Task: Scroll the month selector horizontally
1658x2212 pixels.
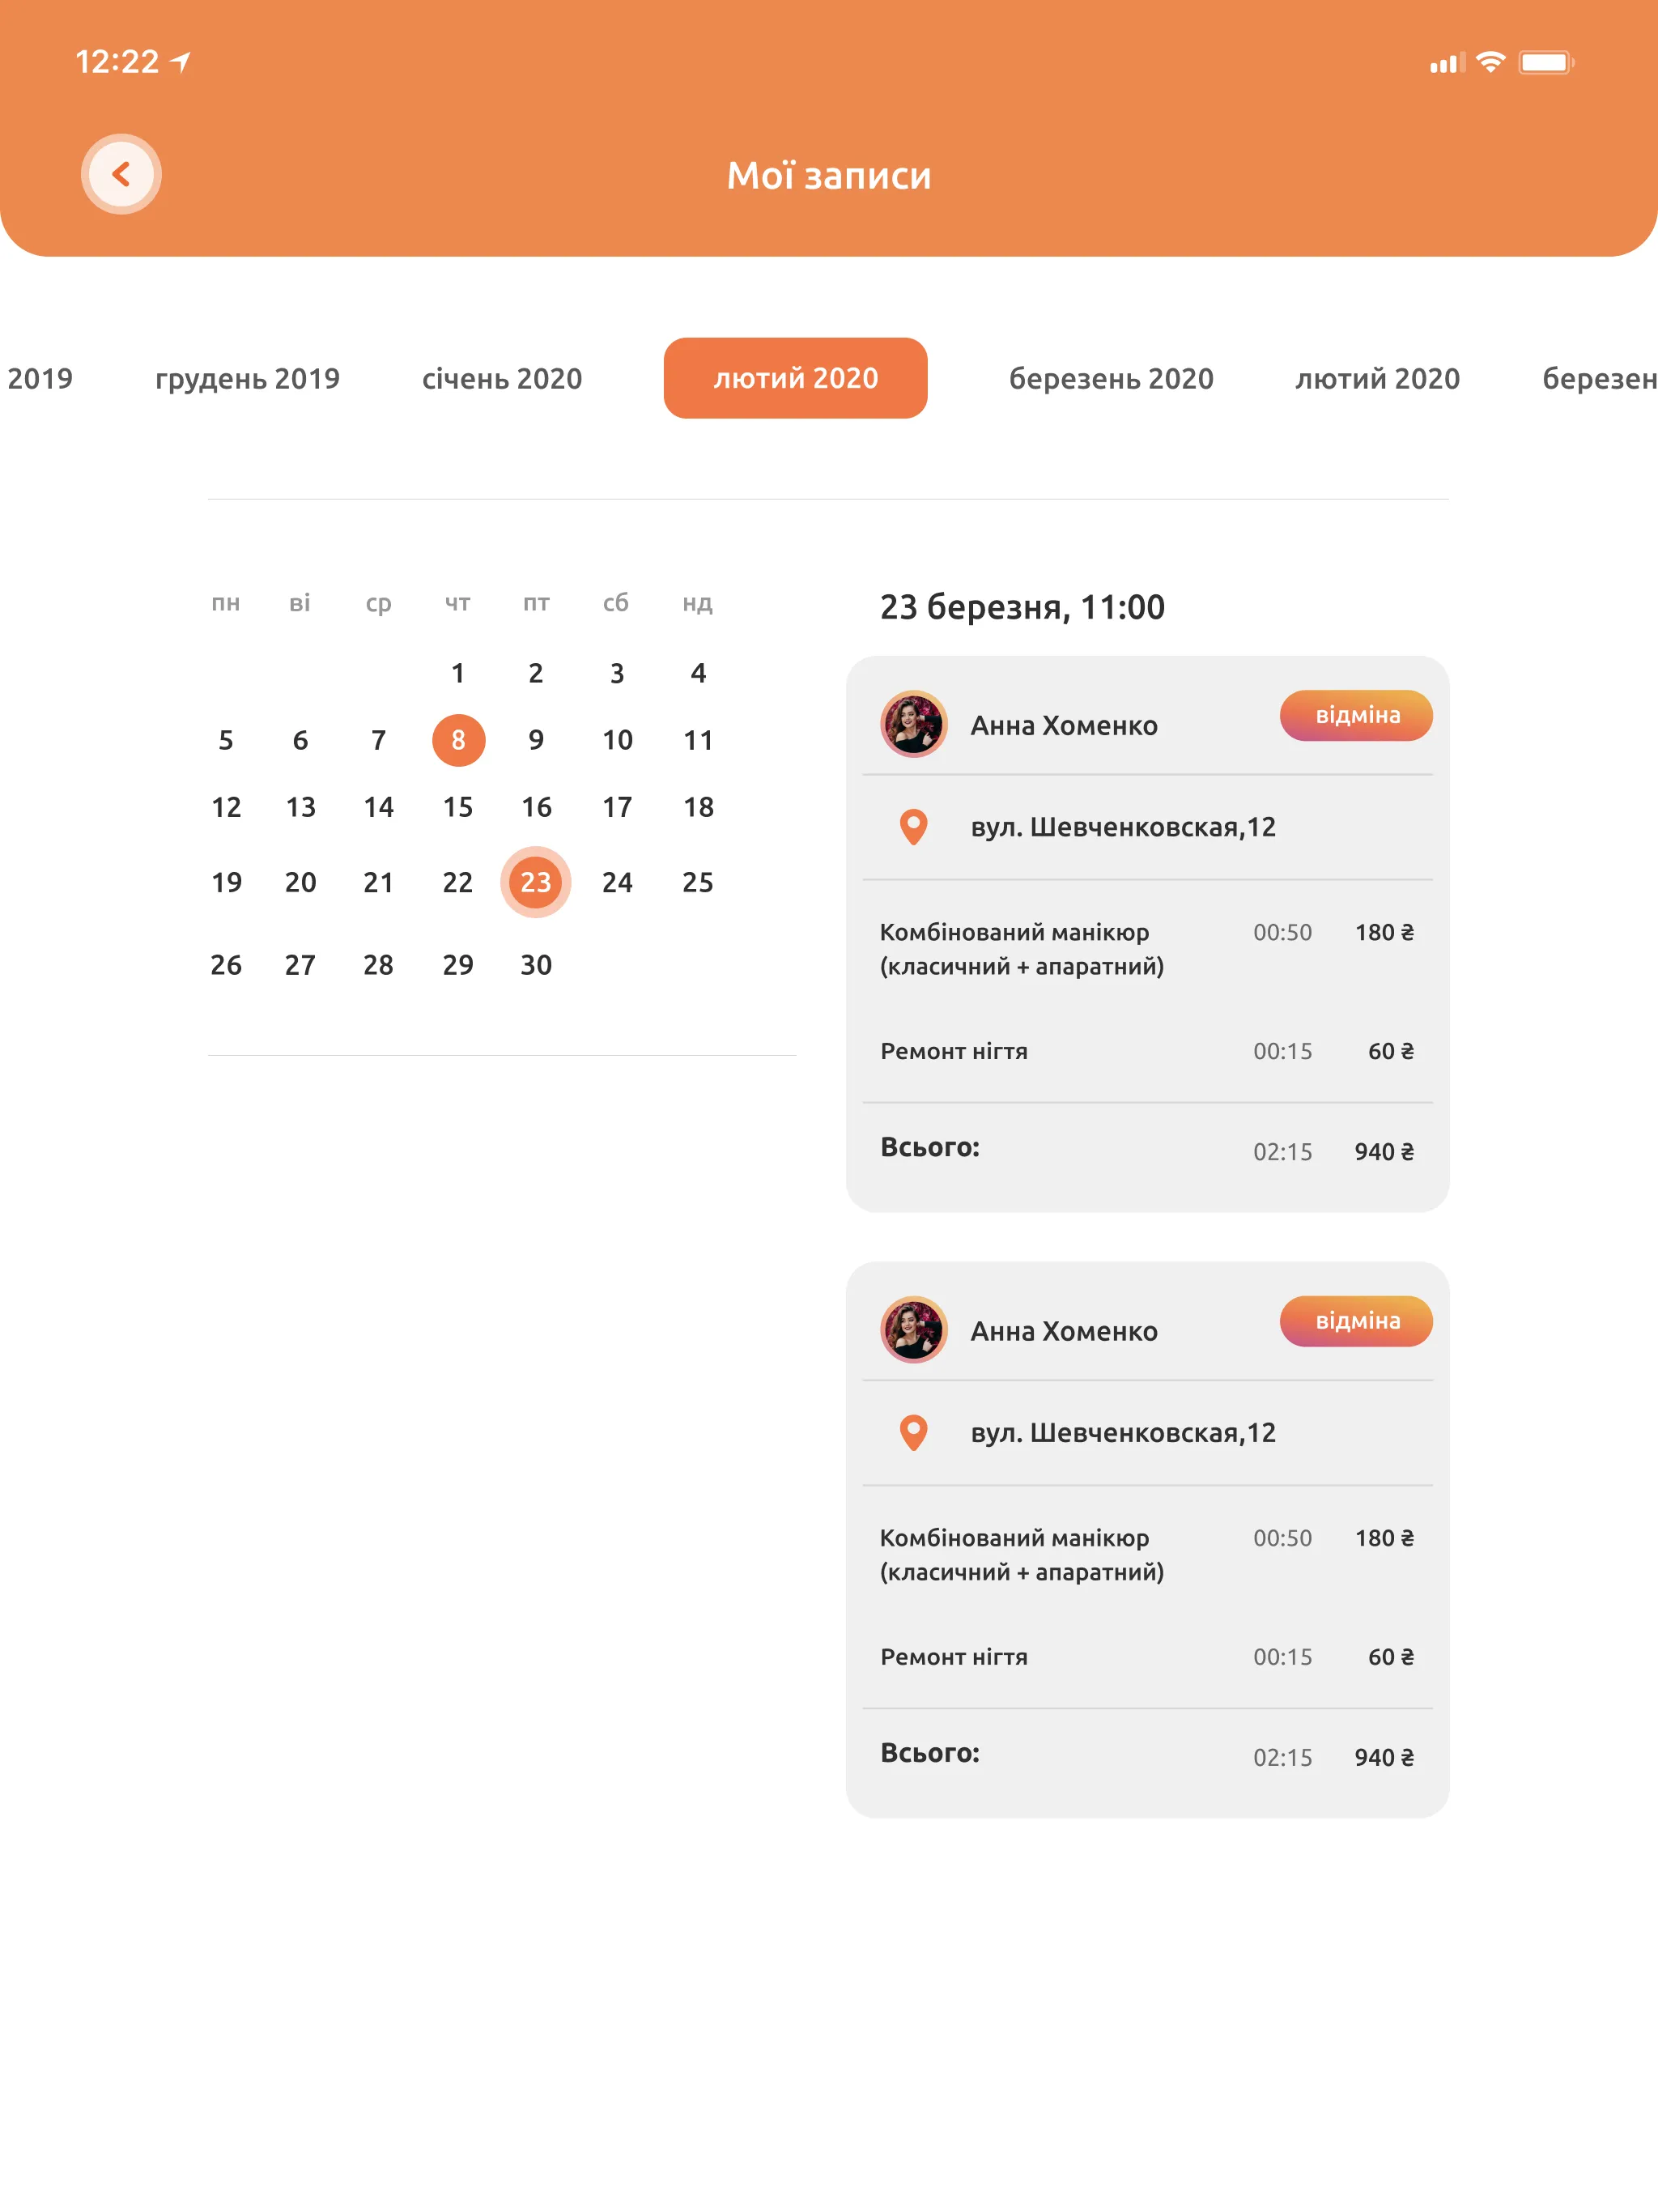Action: (829, 378)
